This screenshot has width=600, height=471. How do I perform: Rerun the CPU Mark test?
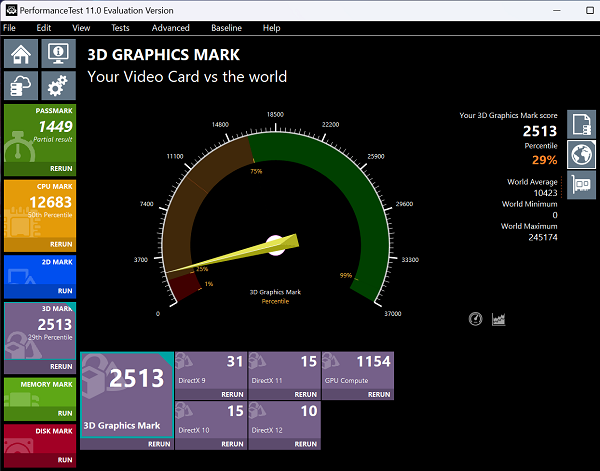pyautogui.click(x=61, y=244)
